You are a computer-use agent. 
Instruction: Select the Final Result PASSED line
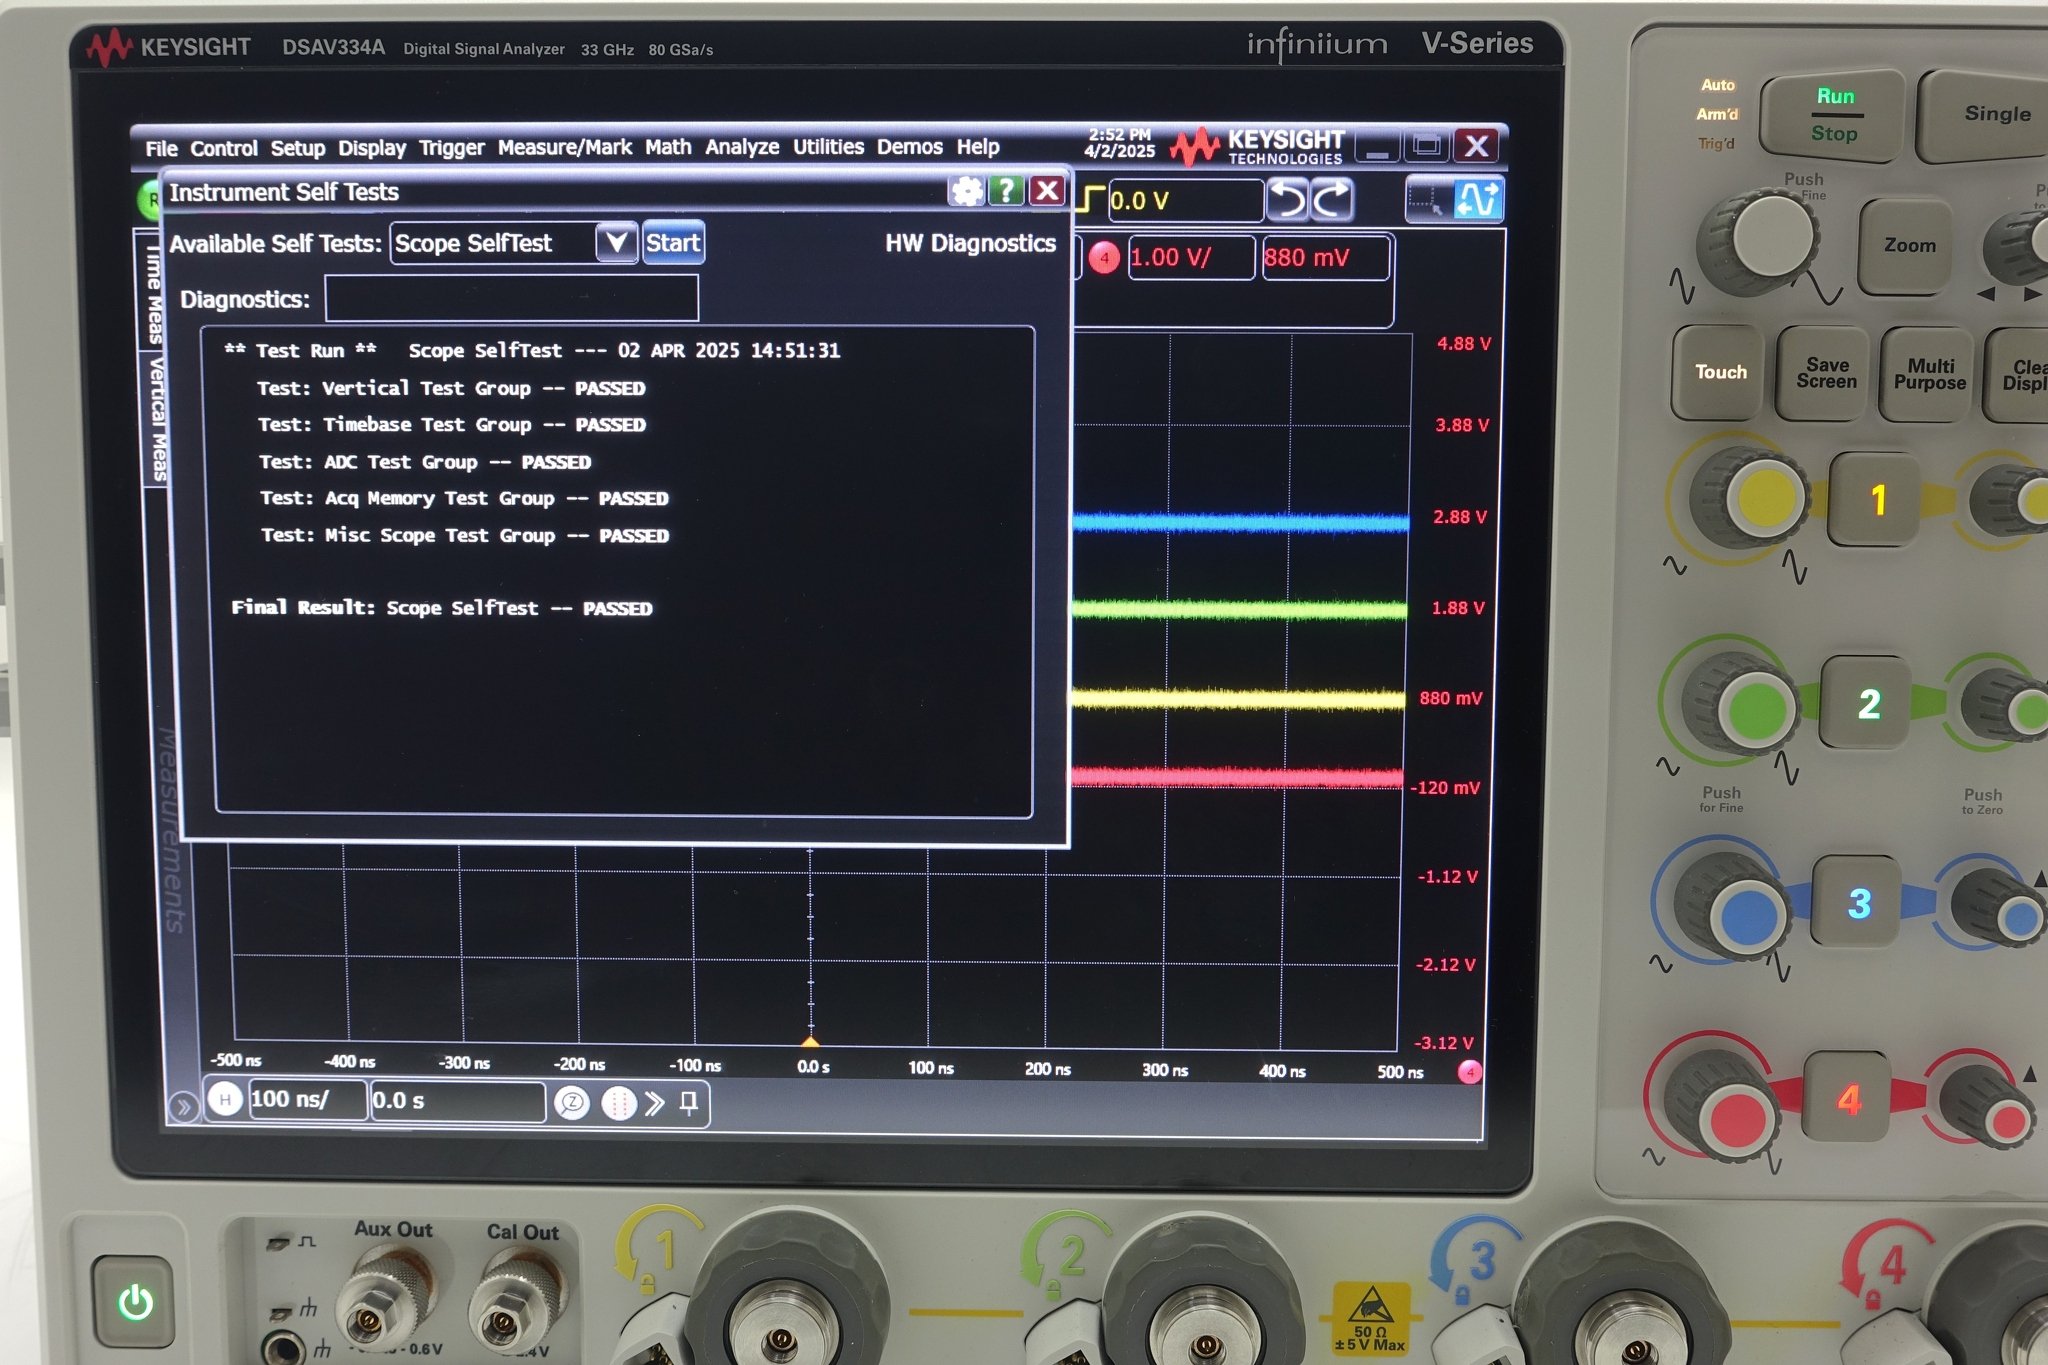441,607
